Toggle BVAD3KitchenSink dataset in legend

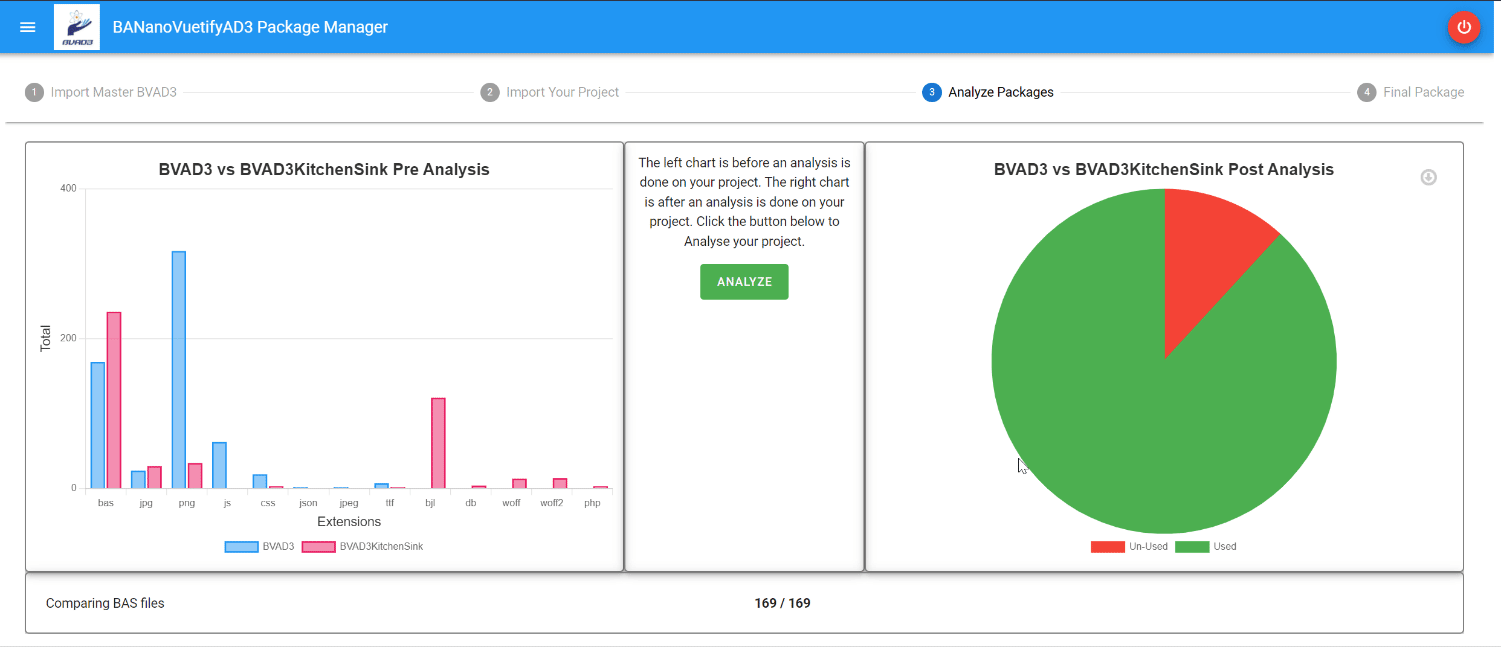click(363, 547)
